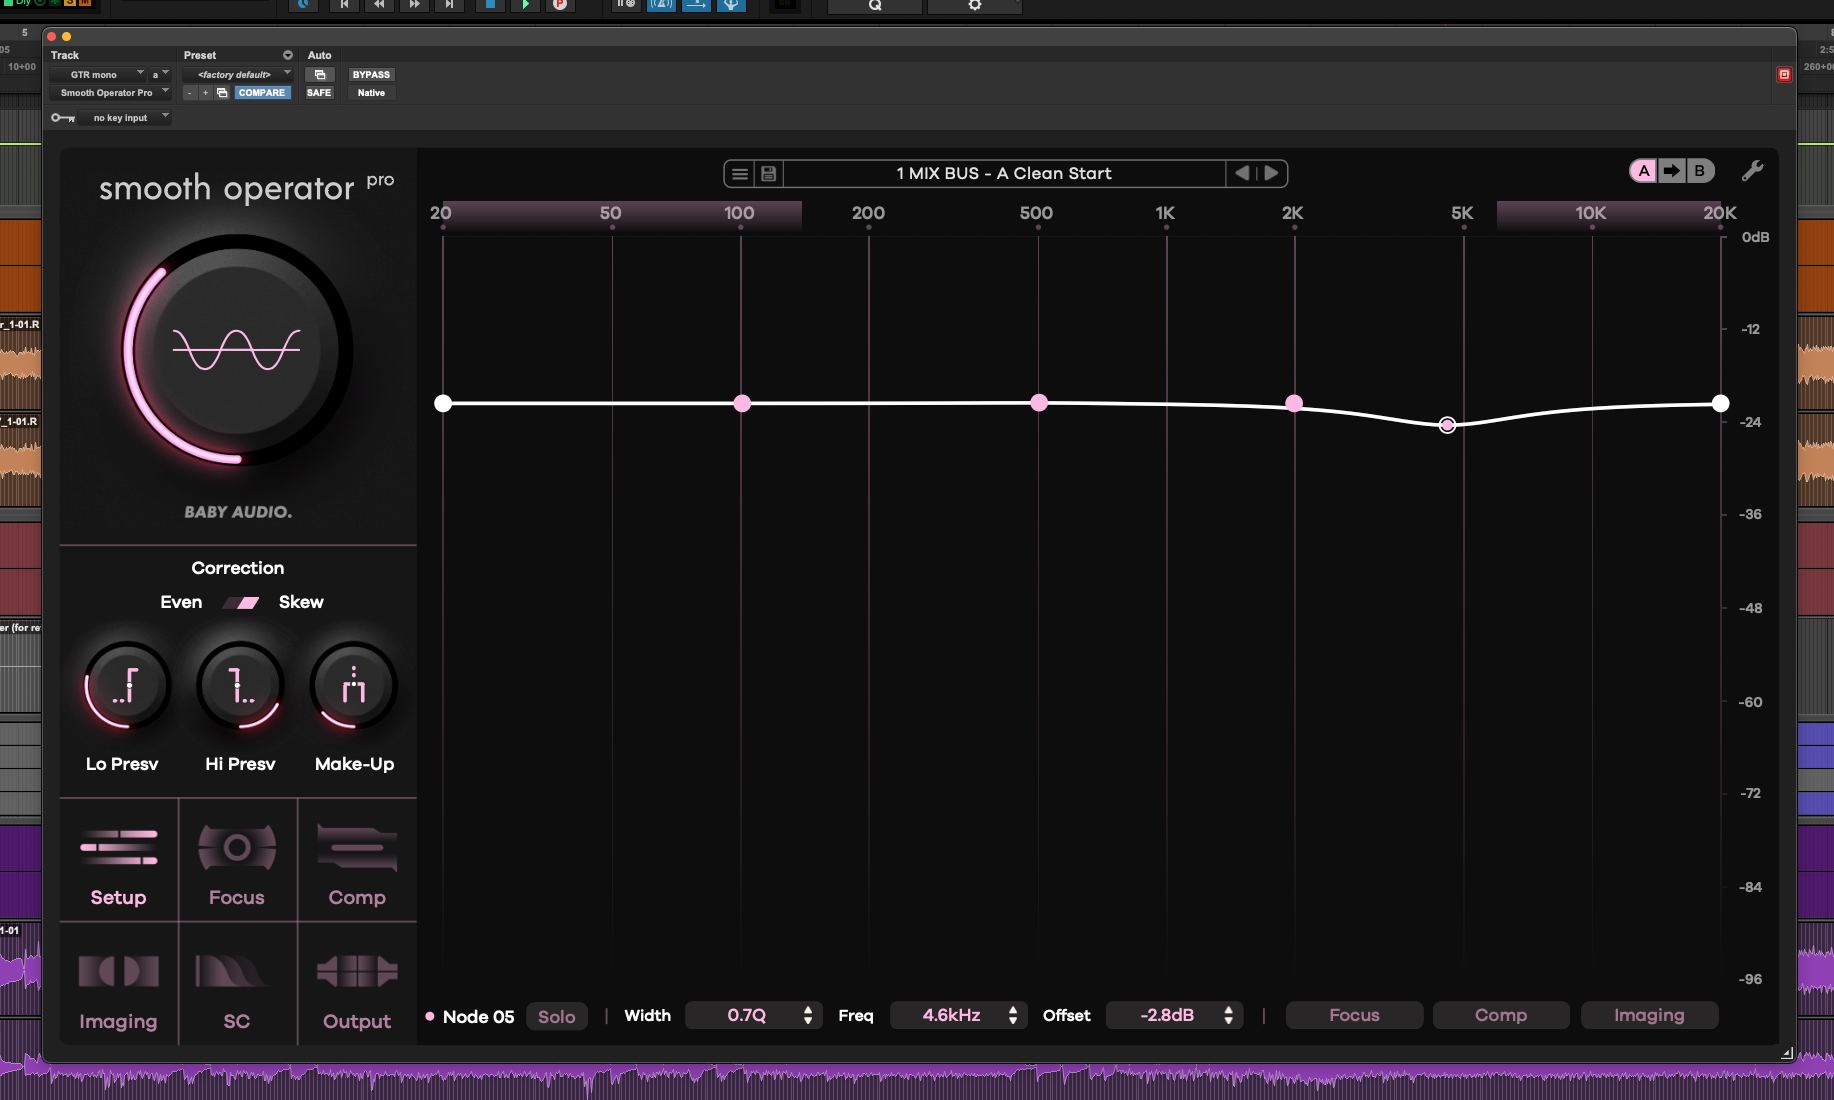This screenshot has width=1834, height=1100.
Task: Select the leftmost node at 20 Hz
Action: [443, 403]
